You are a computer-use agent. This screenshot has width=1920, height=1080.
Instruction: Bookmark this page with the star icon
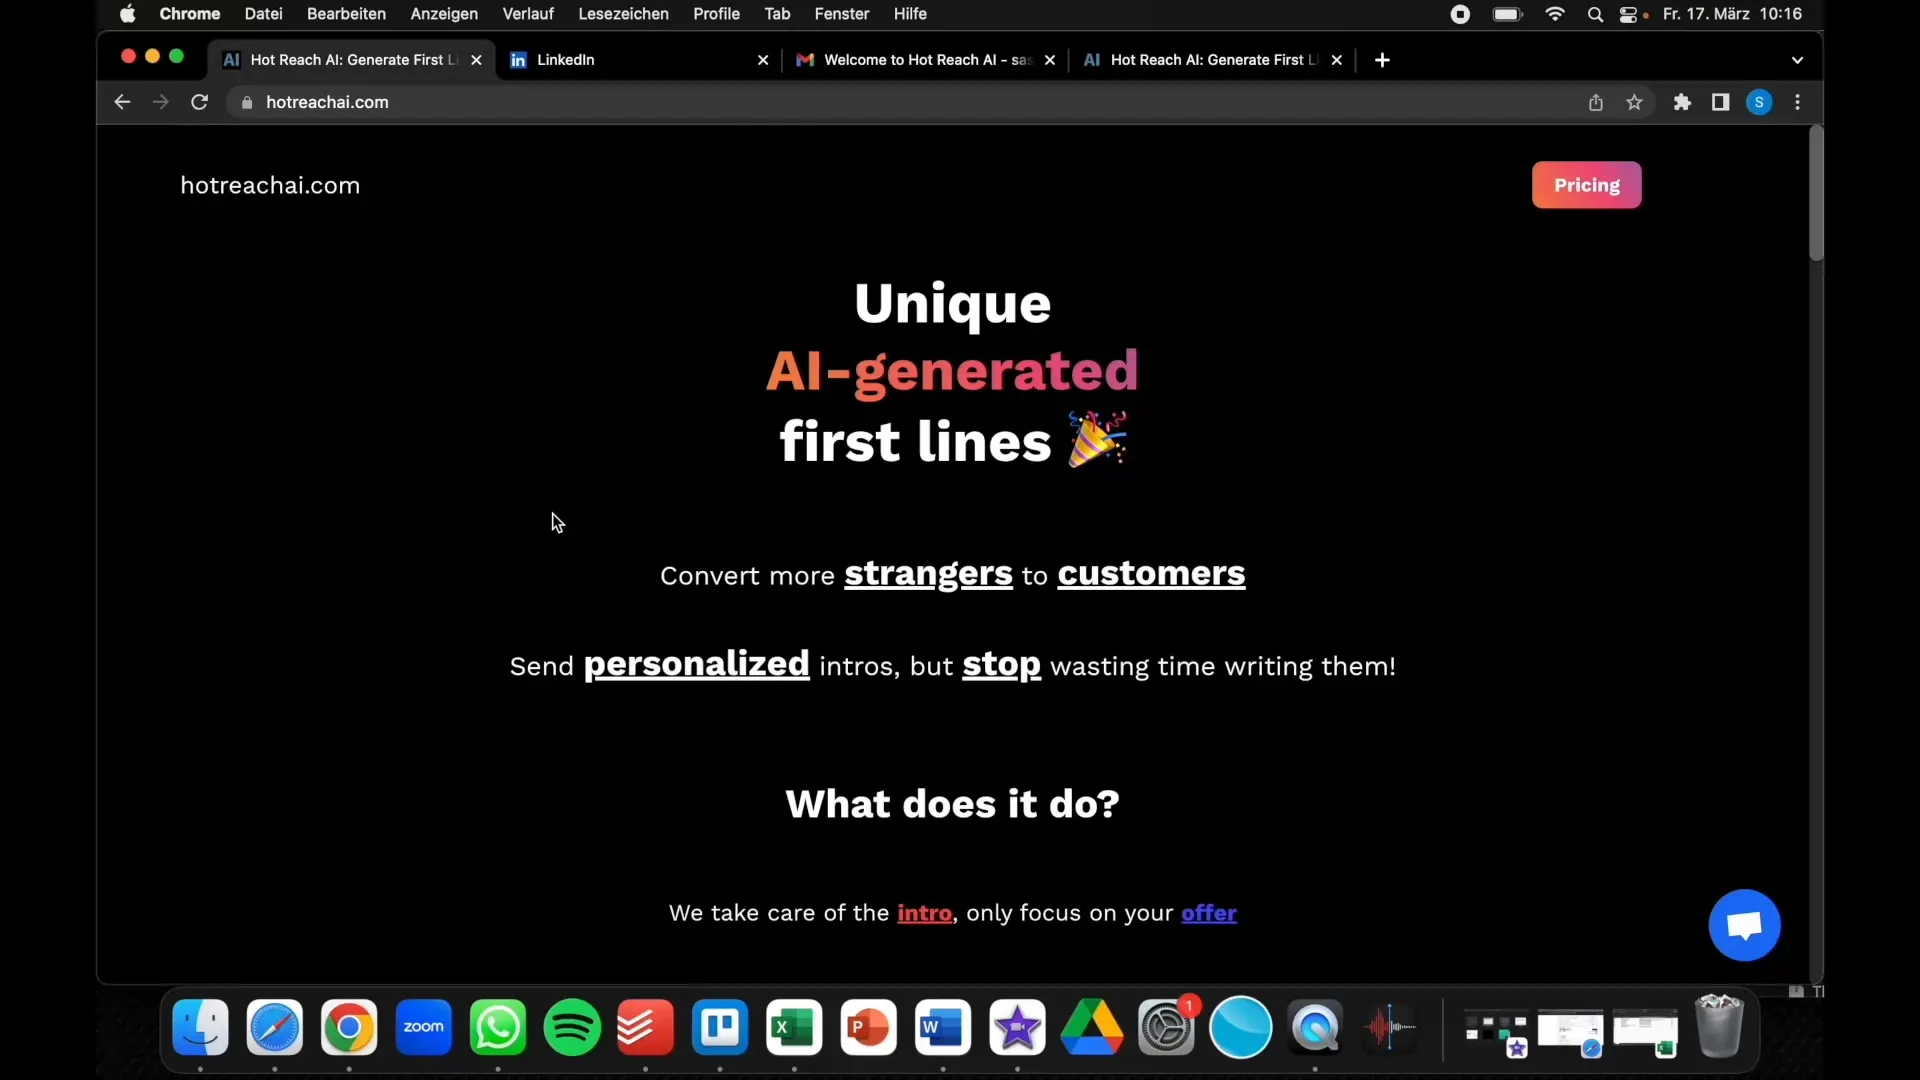[x=1634, y=102]
